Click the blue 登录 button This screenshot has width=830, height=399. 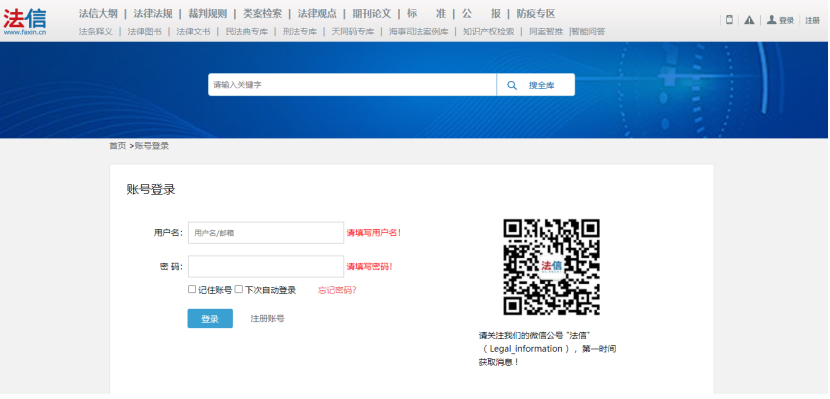click(x=210, y=319)
